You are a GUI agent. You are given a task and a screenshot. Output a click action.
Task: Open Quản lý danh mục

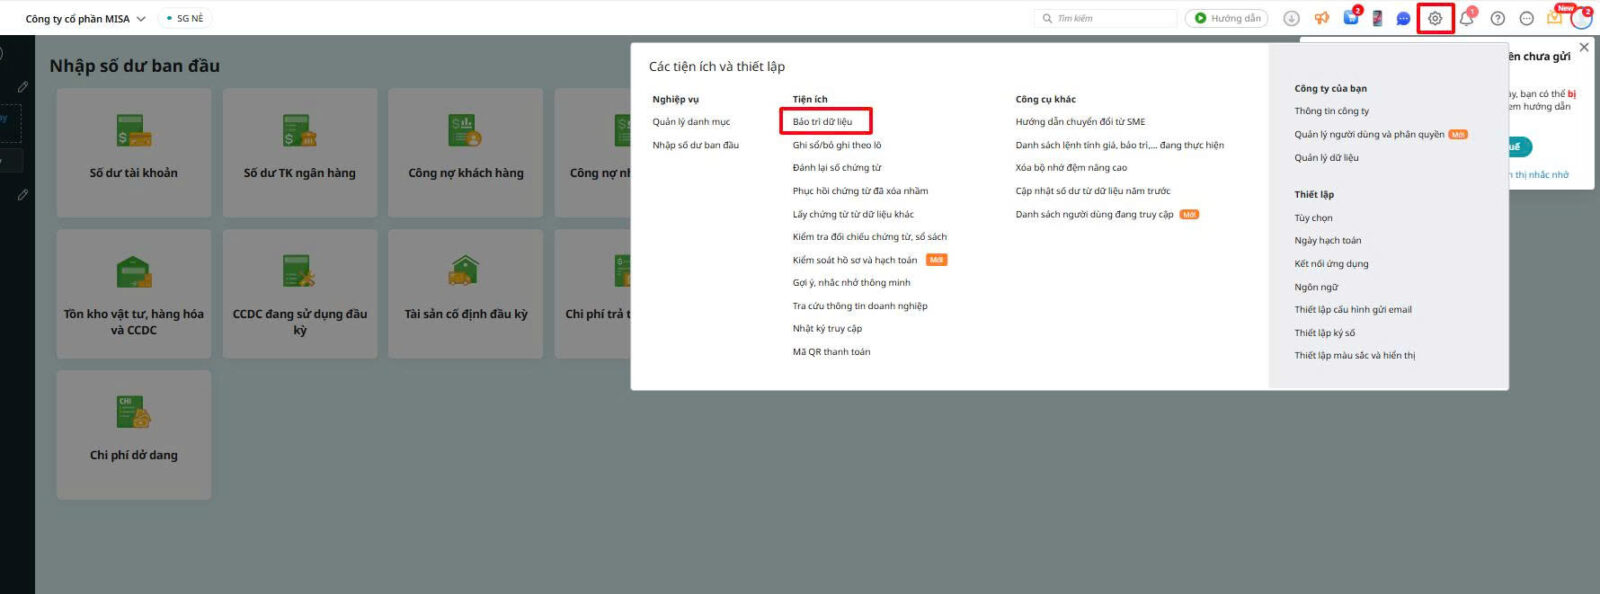[691, 122]
